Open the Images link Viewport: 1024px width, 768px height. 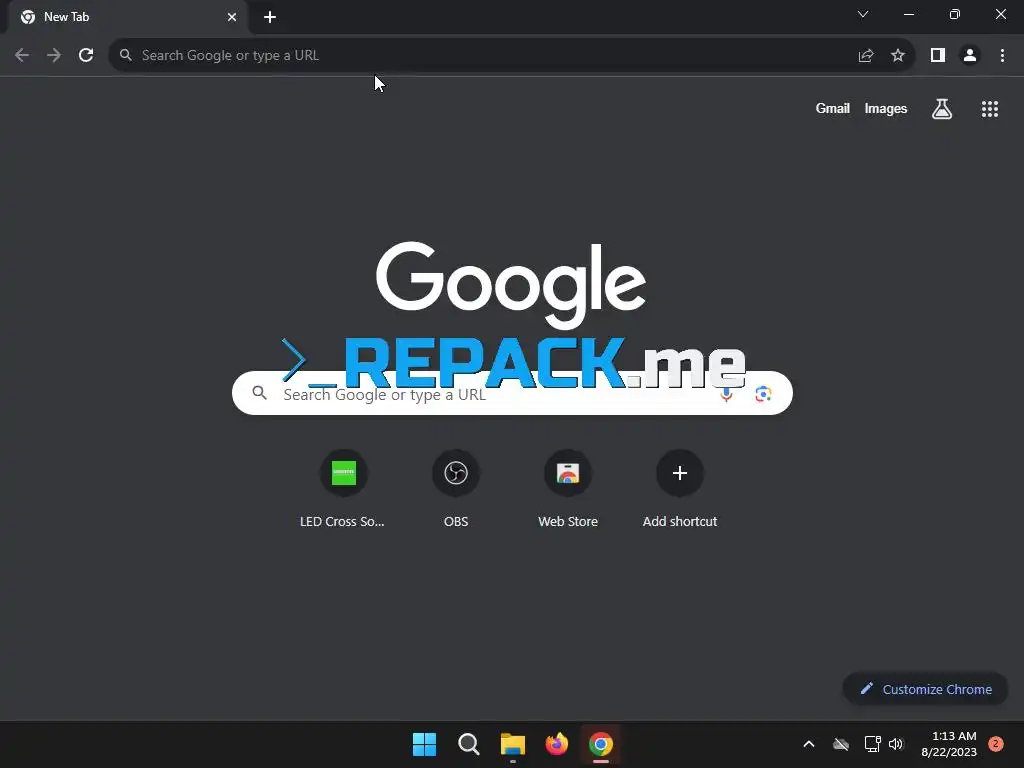click(x=886, y=108)
